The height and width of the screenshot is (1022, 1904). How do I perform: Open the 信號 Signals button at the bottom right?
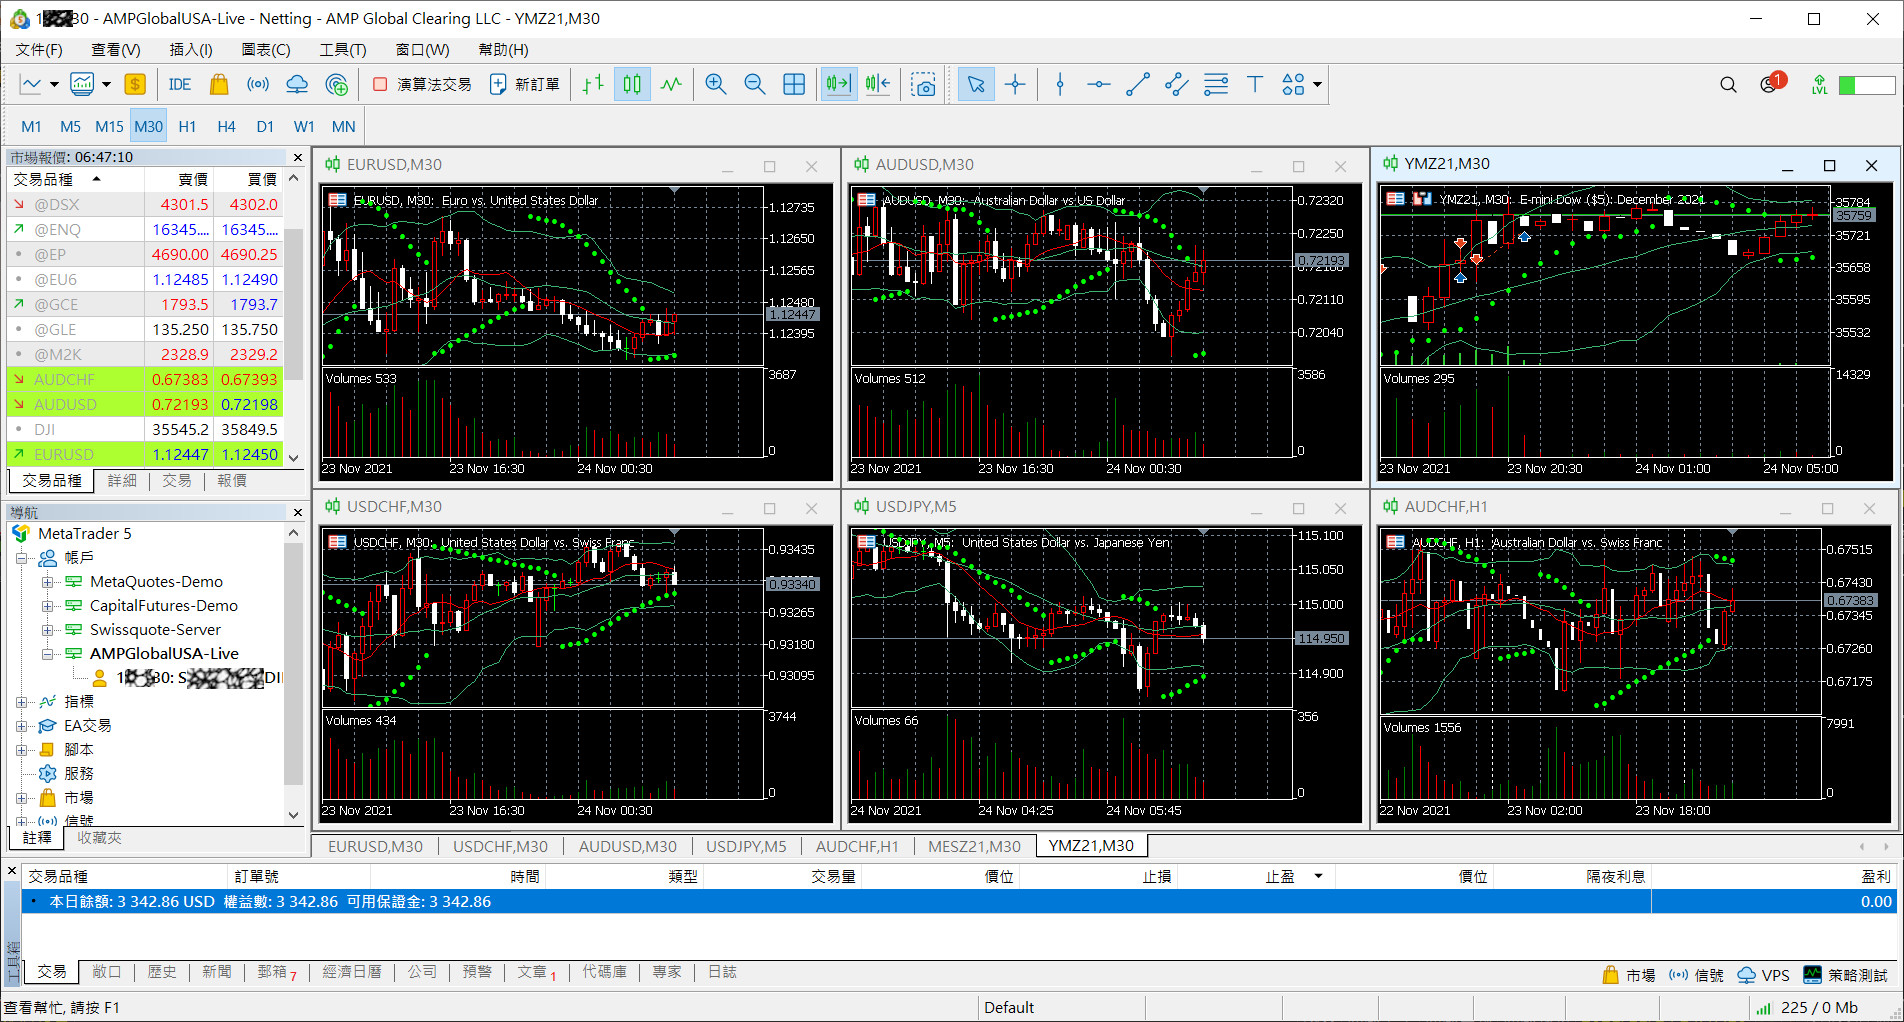point(1696,976)
